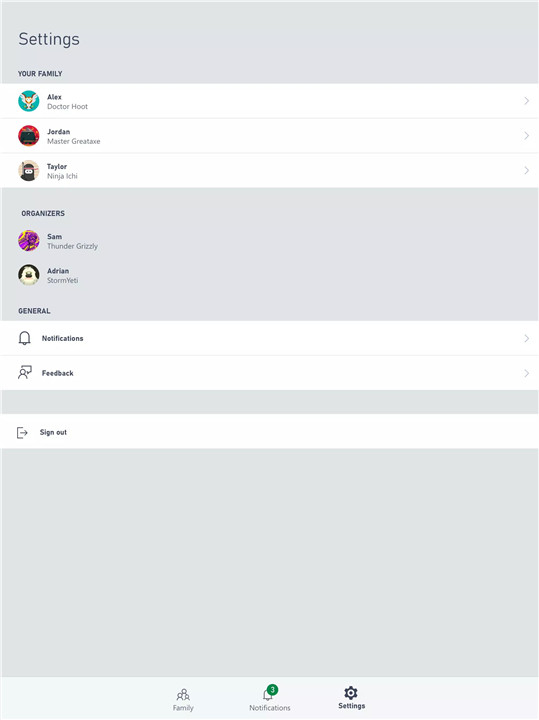Open the Feedback label in General
Image resolution: width=539 pixels, height=720 pixels.
(57, 373)
